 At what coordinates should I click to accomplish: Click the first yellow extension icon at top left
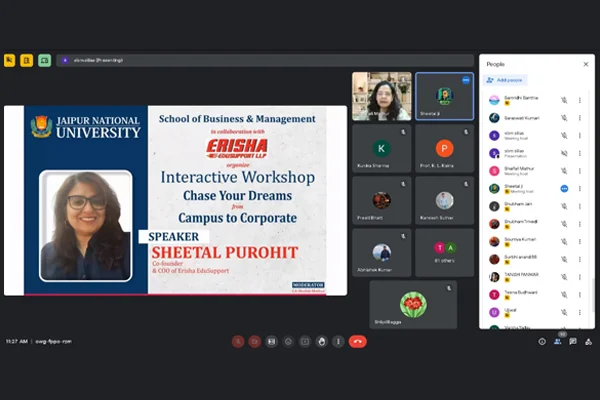(x=10, y=60)
